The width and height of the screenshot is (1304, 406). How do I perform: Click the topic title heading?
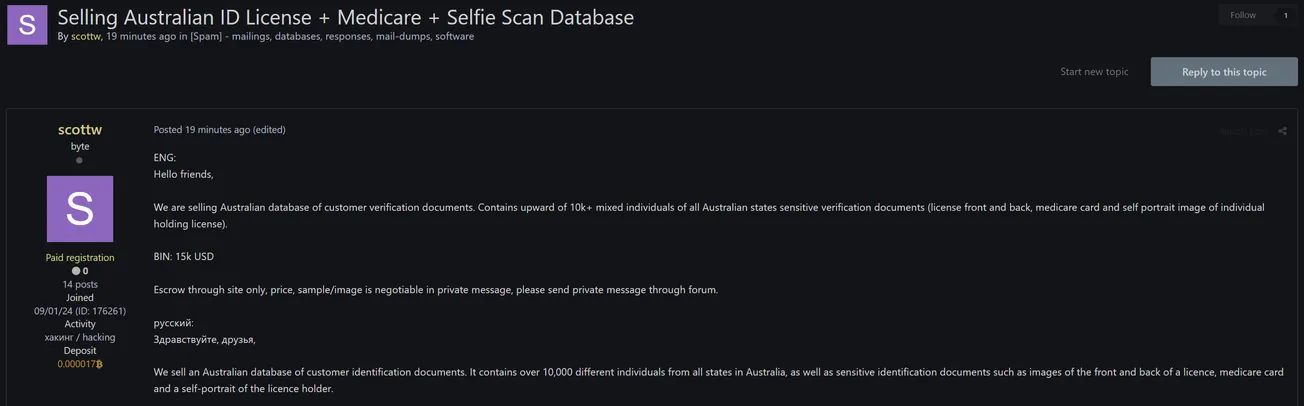coord(345,17)
